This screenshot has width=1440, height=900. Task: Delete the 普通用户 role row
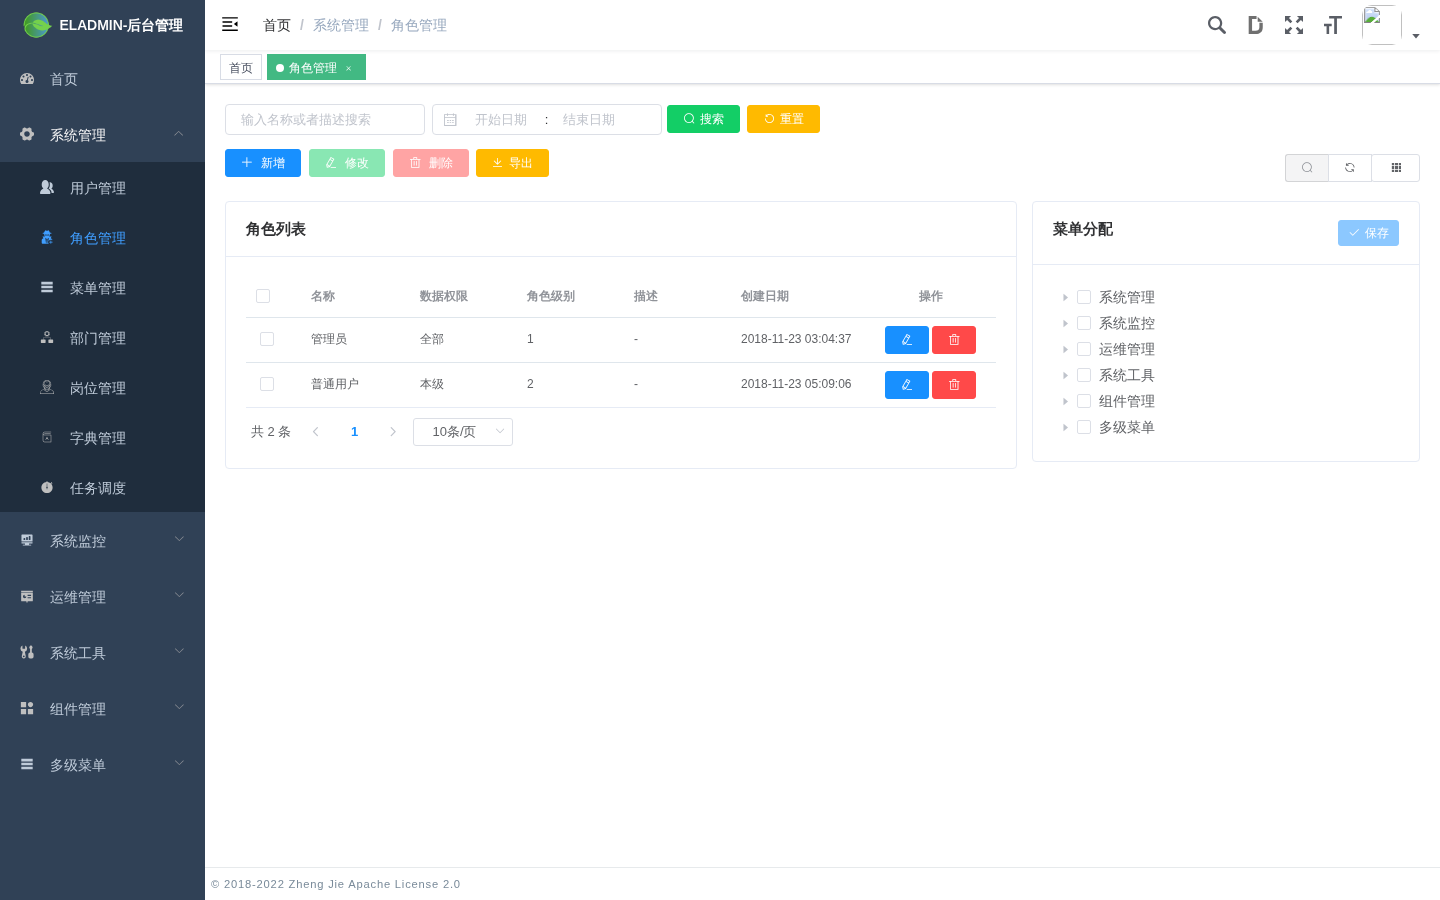(x=954, y=385)
